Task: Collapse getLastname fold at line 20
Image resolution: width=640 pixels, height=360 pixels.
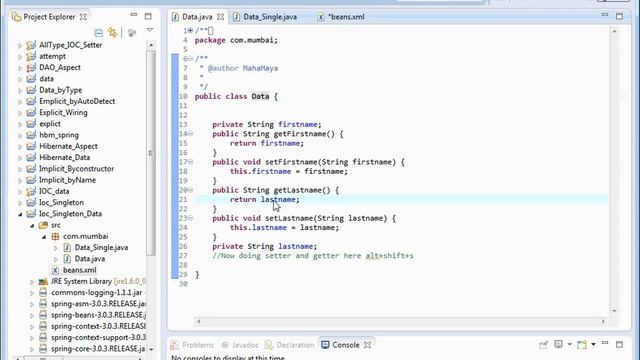Action: [190, 190]
